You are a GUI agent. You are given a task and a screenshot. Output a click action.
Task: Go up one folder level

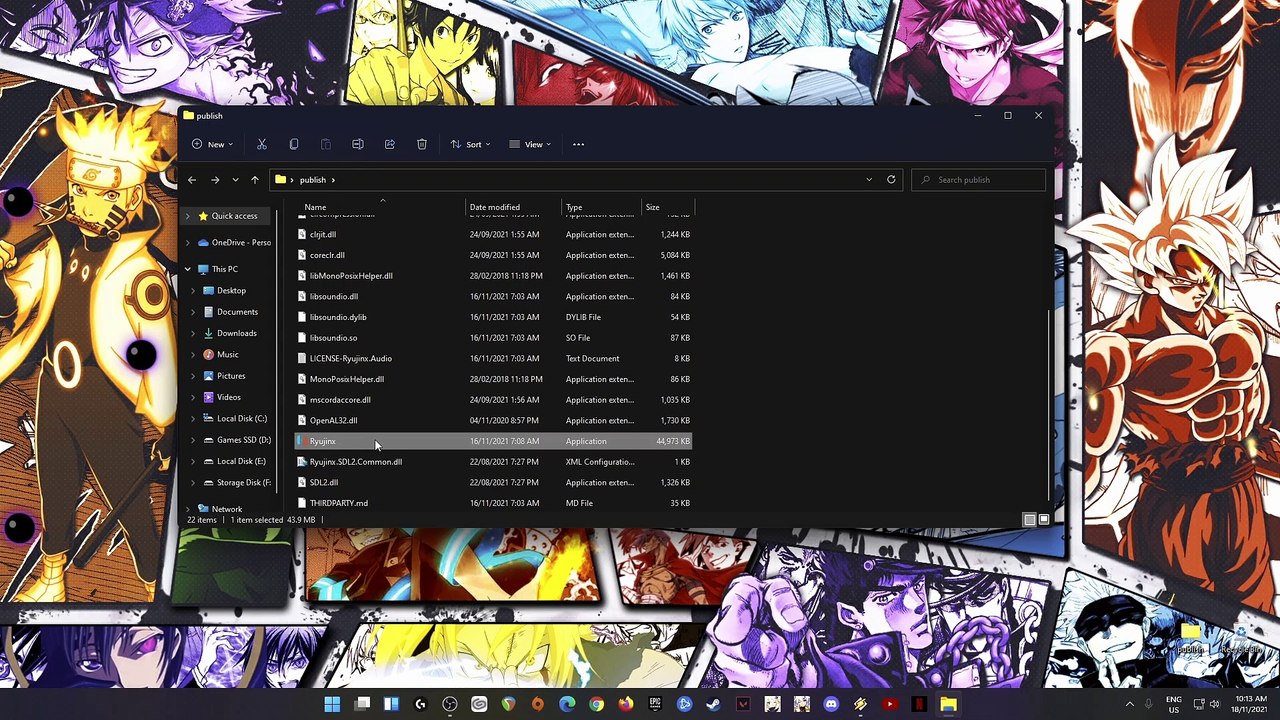[255, 180]
